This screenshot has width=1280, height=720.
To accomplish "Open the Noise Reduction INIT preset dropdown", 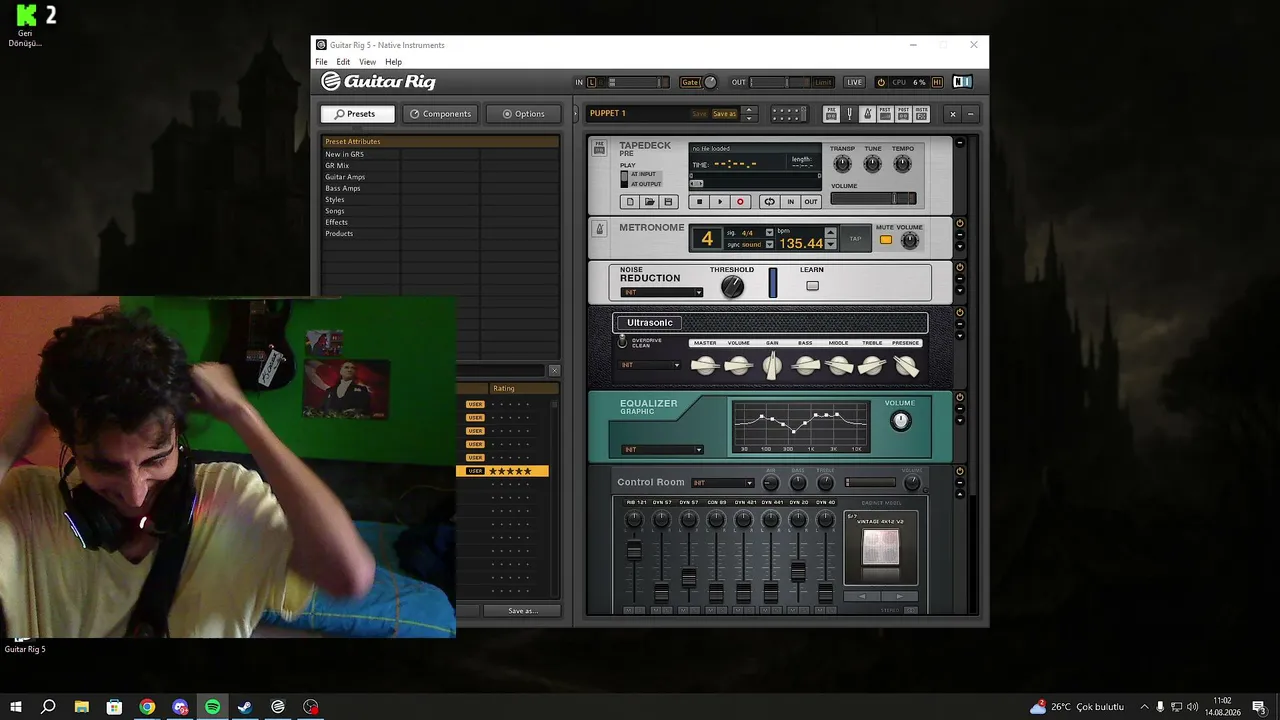I will [662, 292].
